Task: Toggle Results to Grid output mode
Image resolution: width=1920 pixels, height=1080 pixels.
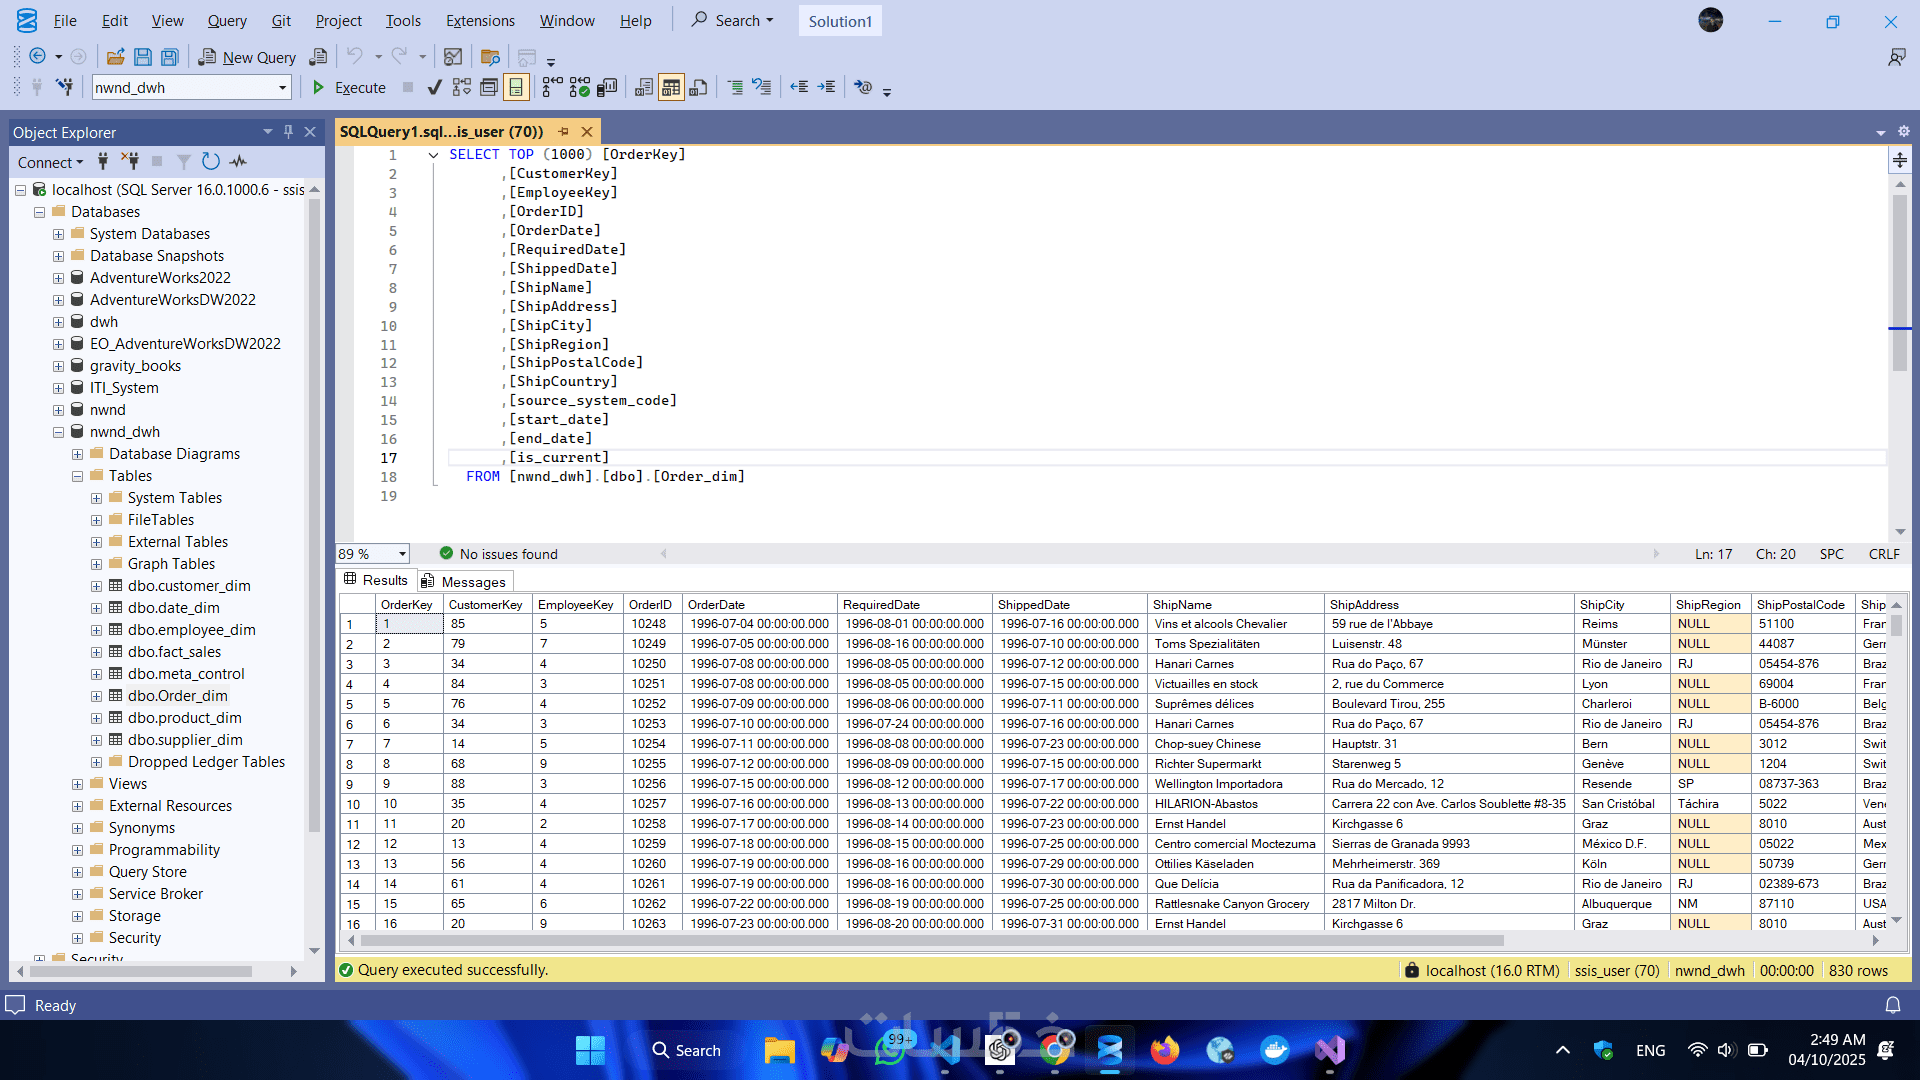Action: click(671, 88)
